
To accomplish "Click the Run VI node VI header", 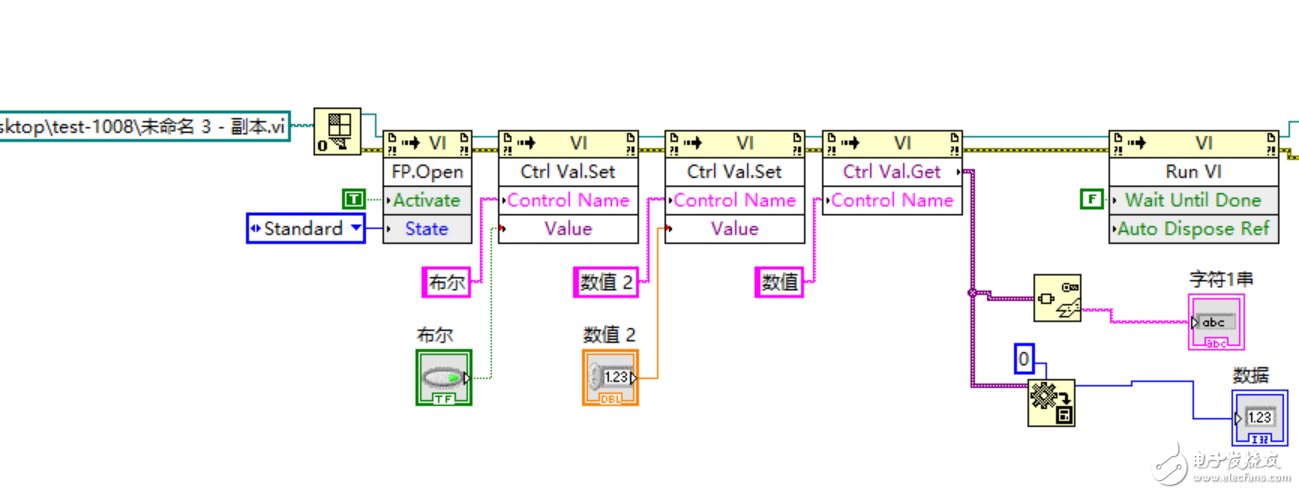I will pos(1193,143).
